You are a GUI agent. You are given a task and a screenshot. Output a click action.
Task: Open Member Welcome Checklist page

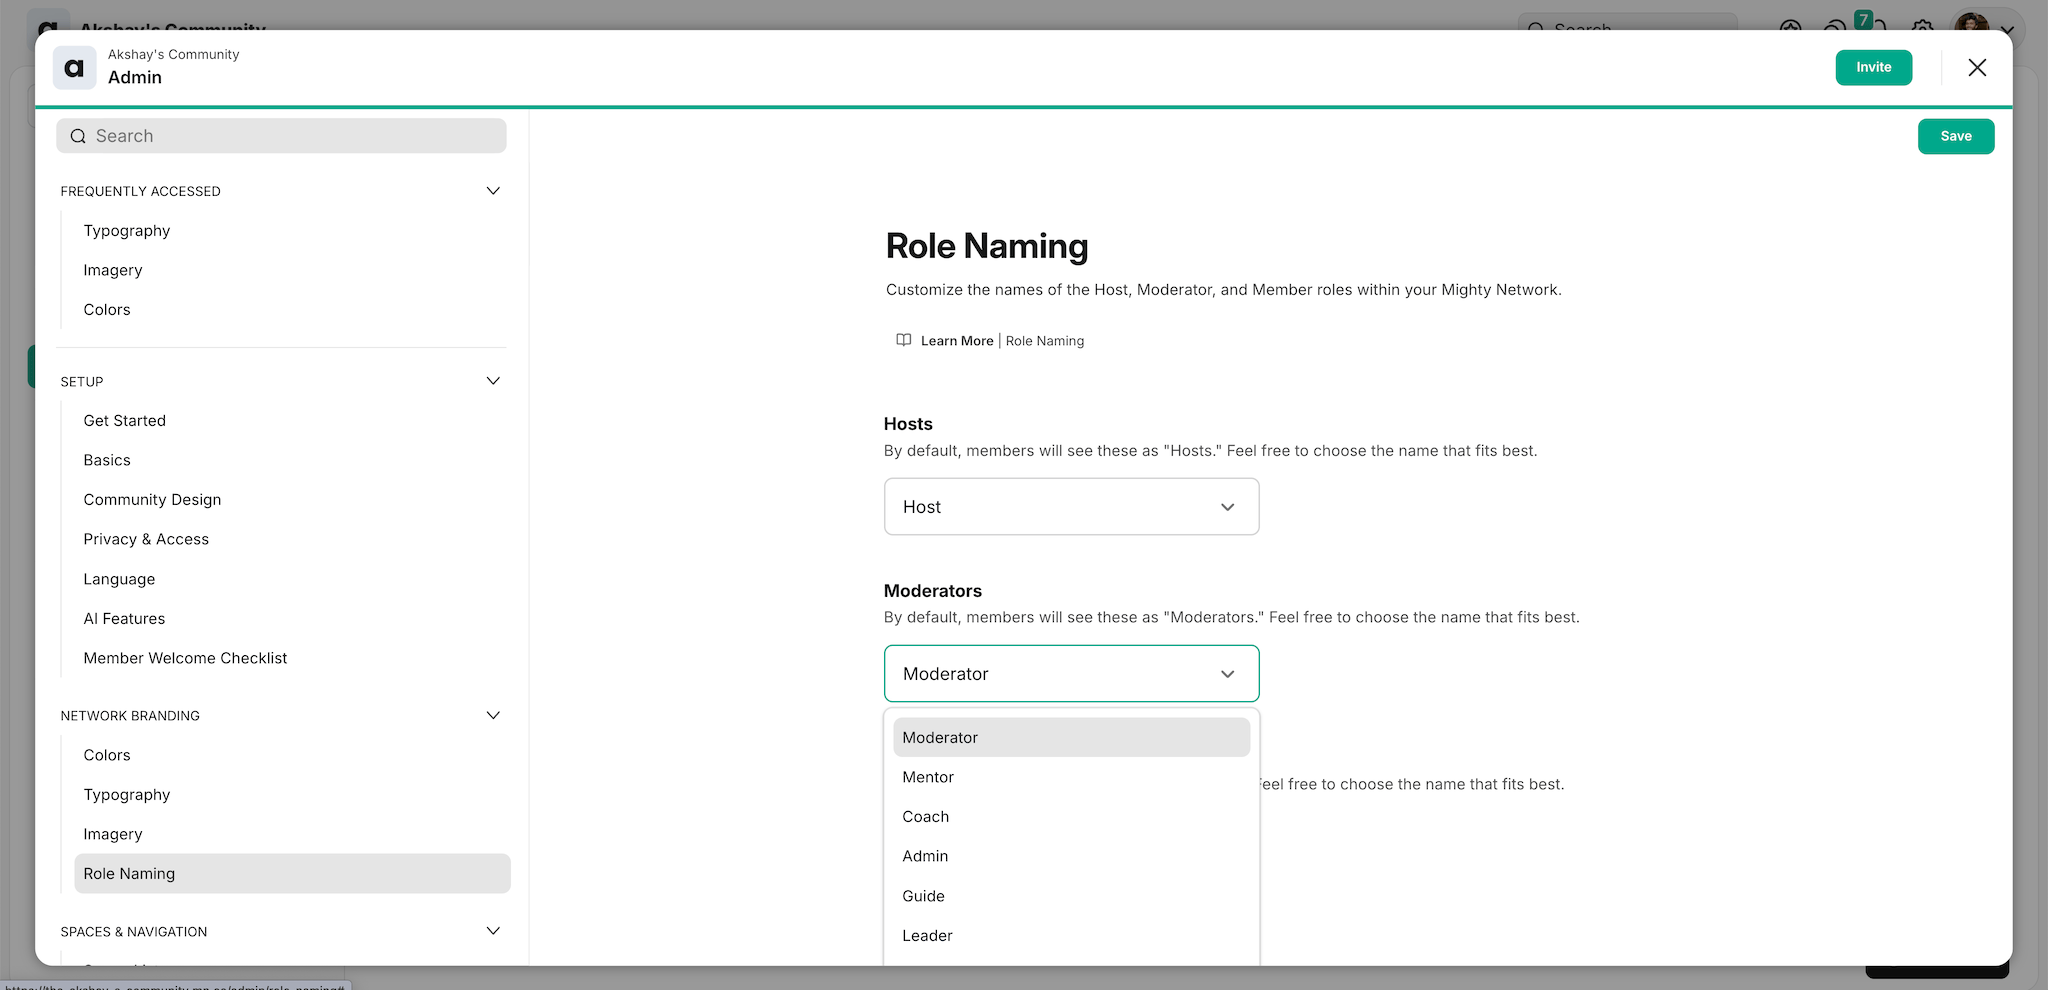tap(185, 658)
